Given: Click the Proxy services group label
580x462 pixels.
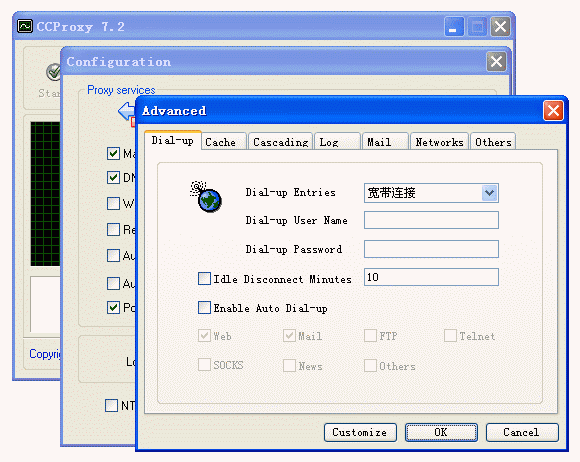Looking at the screenshot, I should point(121,90).
